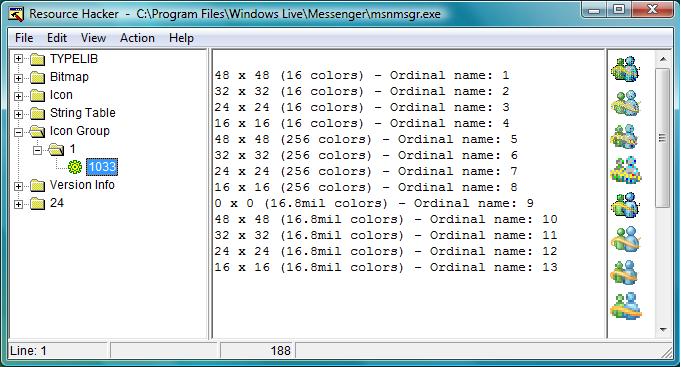Click fourth Messenger icon preview thumbnail
This screenshot has width=681, height=367.
pos(625,170)
